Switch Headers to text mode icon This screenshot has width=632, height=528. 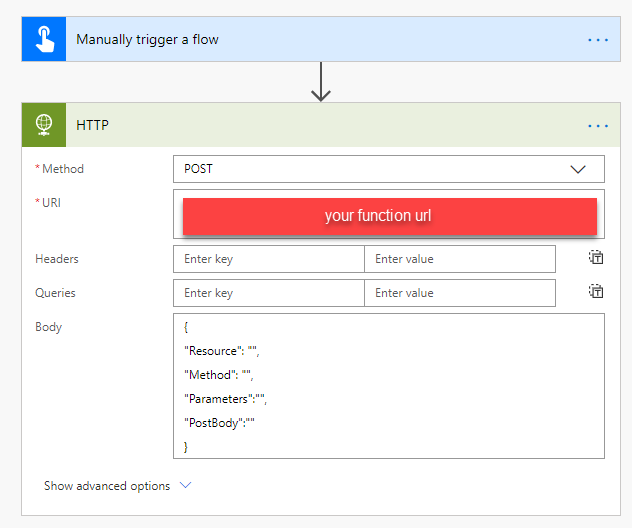596,258
